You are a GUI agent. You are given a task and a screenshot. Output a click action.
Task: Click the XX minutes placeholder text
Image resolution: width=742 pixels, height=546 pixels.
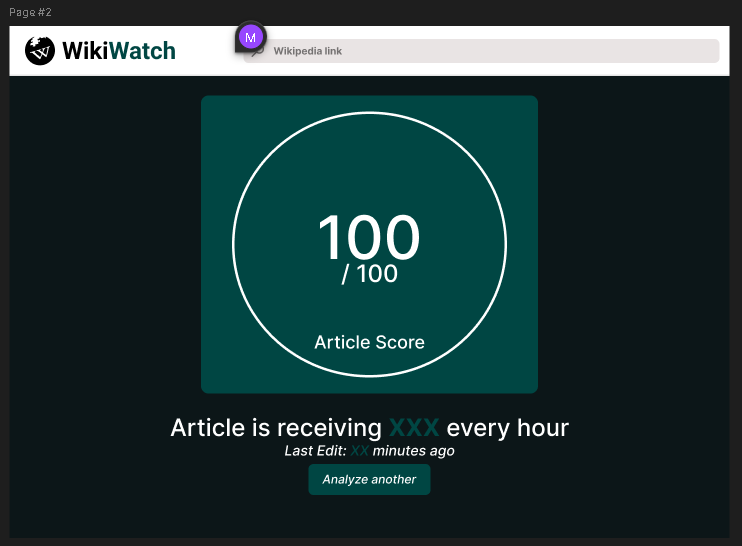[359, 451]
